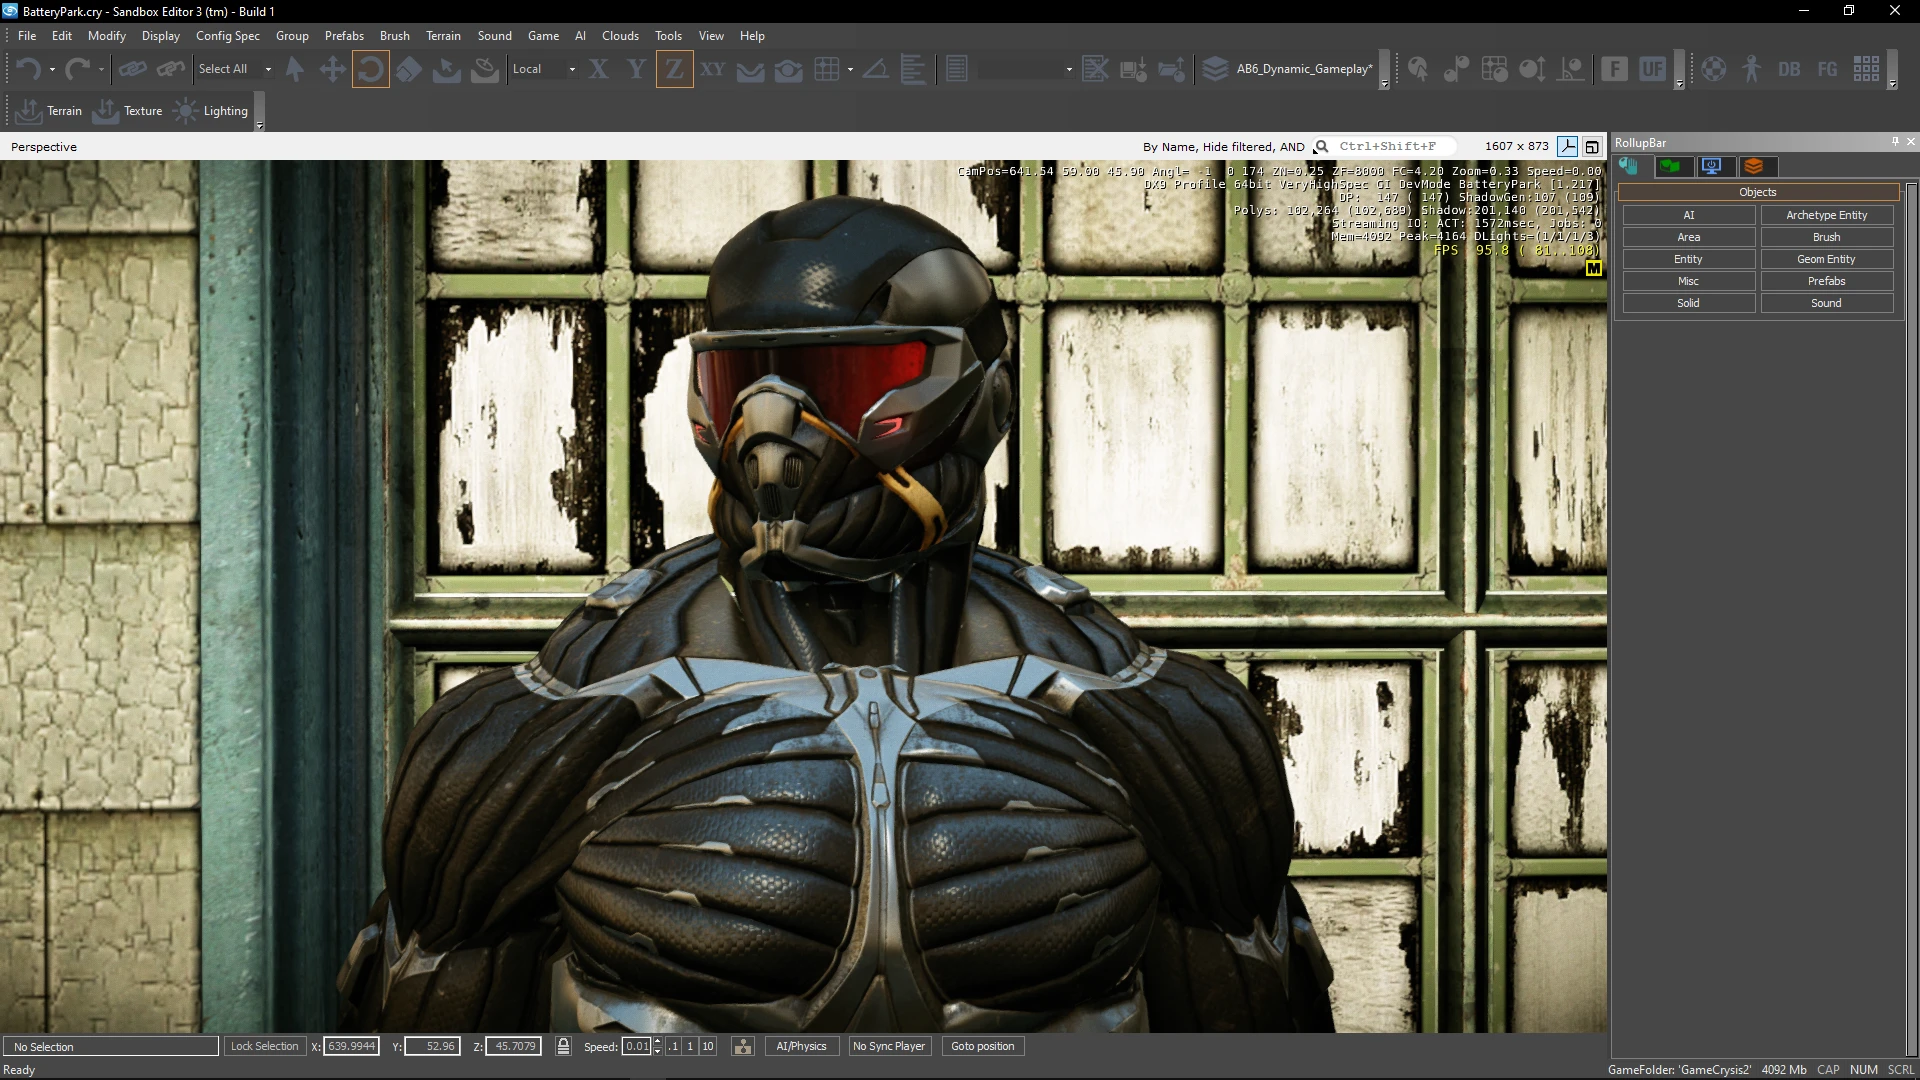Open the Terrain menu
Image resolution: width=1920 pixels, height=1080 pixels.
(x=443, y=36)
